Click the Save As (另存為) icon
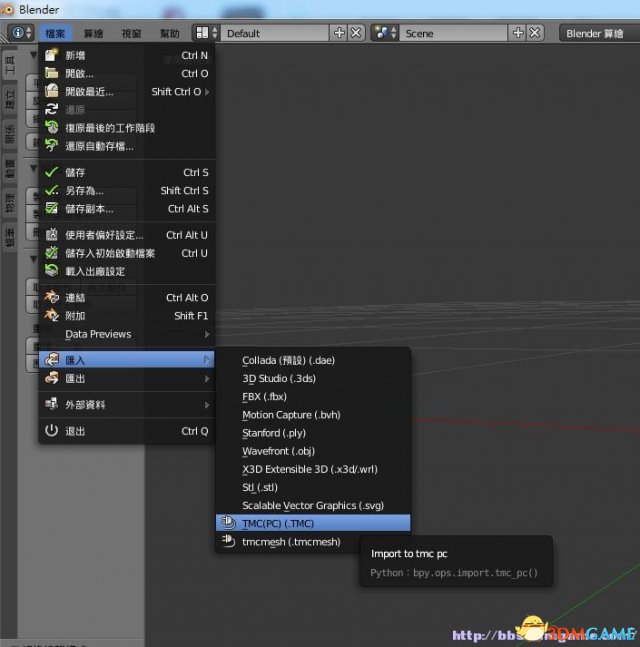The height and width of the screenshot is (647, 640). click(52, 190)
